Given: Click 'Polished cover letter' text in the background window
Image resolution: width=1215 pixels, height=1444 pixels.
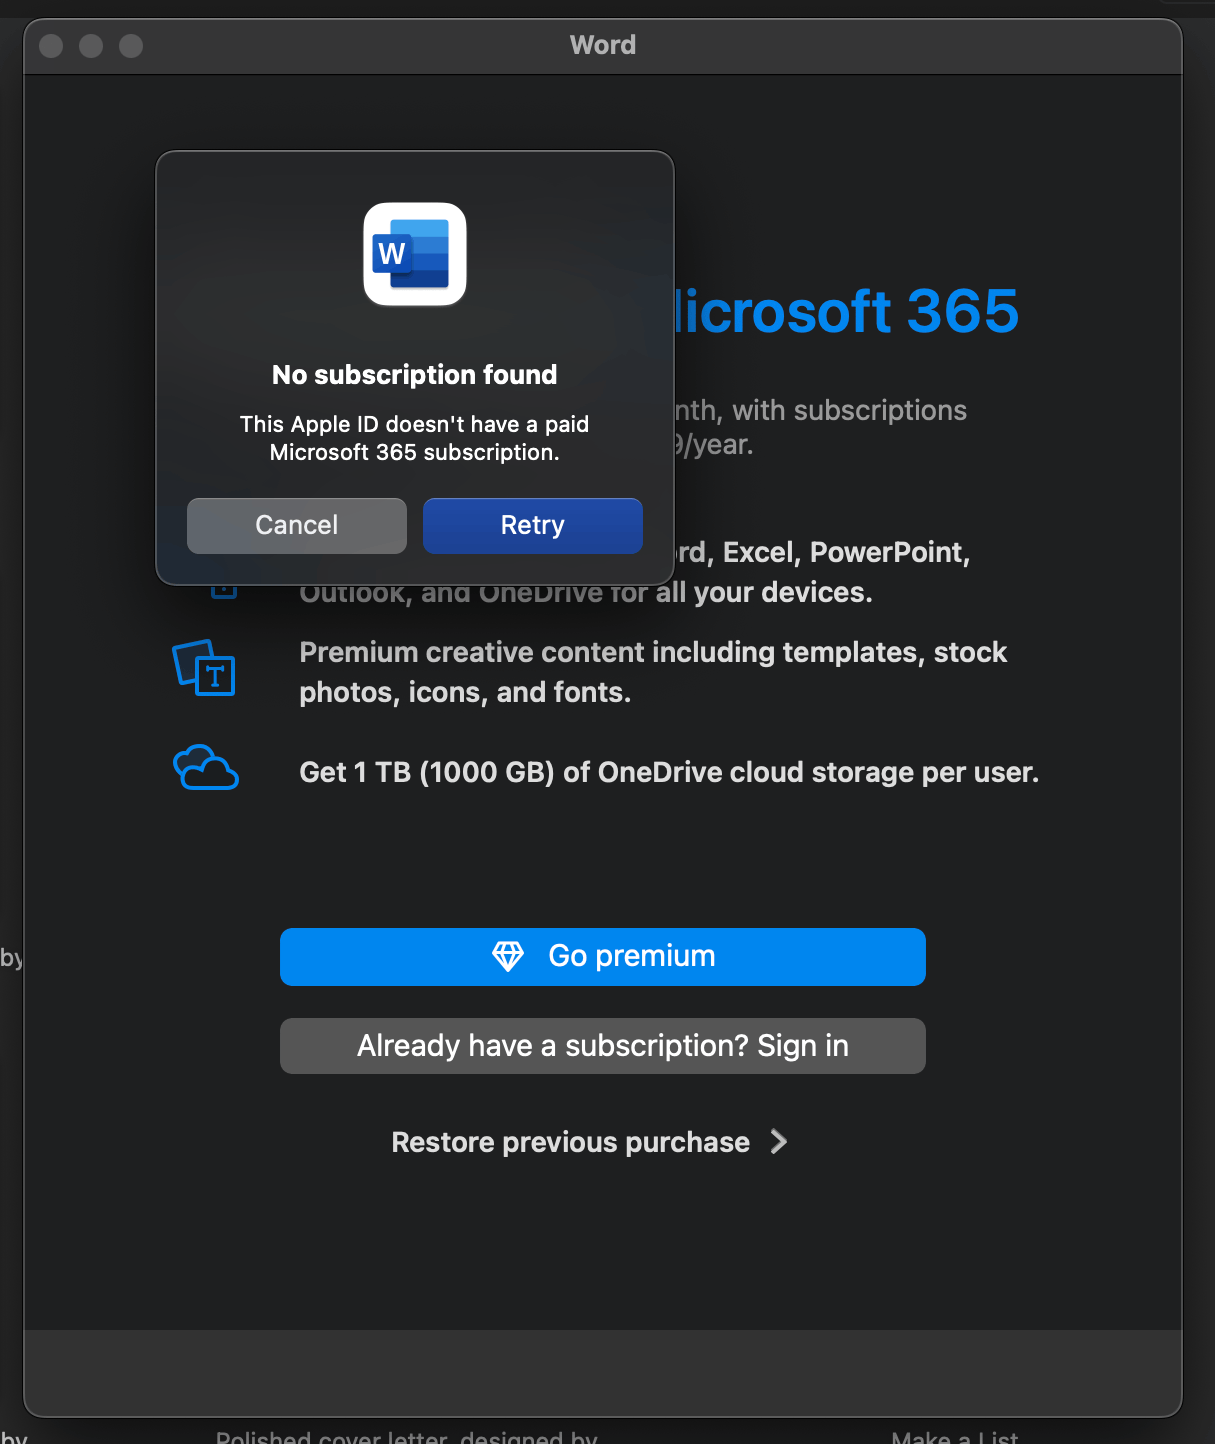Looking at the screenshot, I should pos(407,1436).
